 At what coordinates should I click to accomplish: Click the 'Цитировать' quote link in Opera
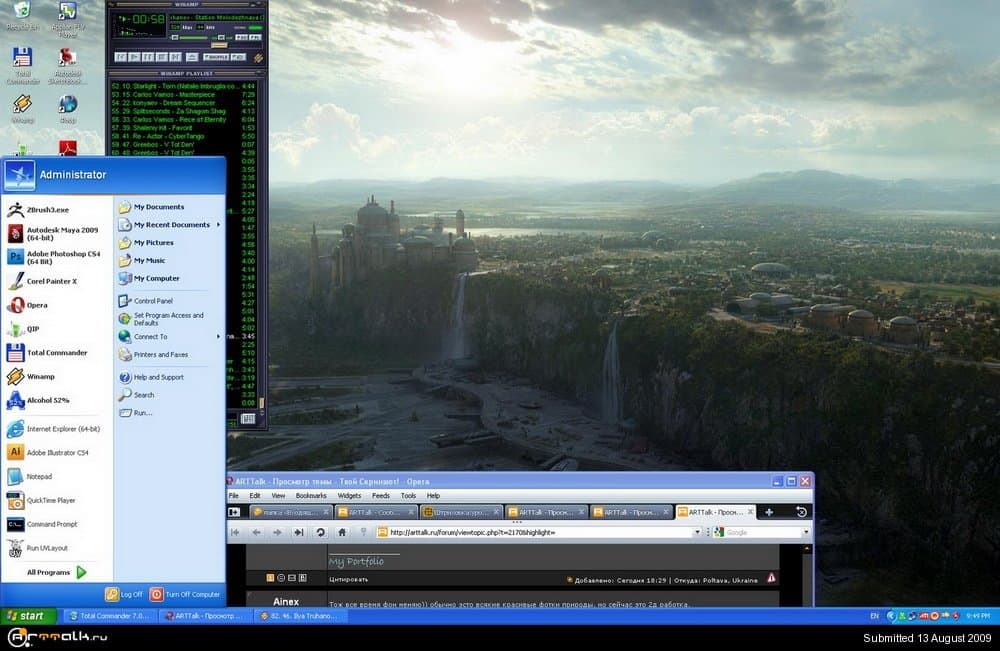tap(348, 580)
